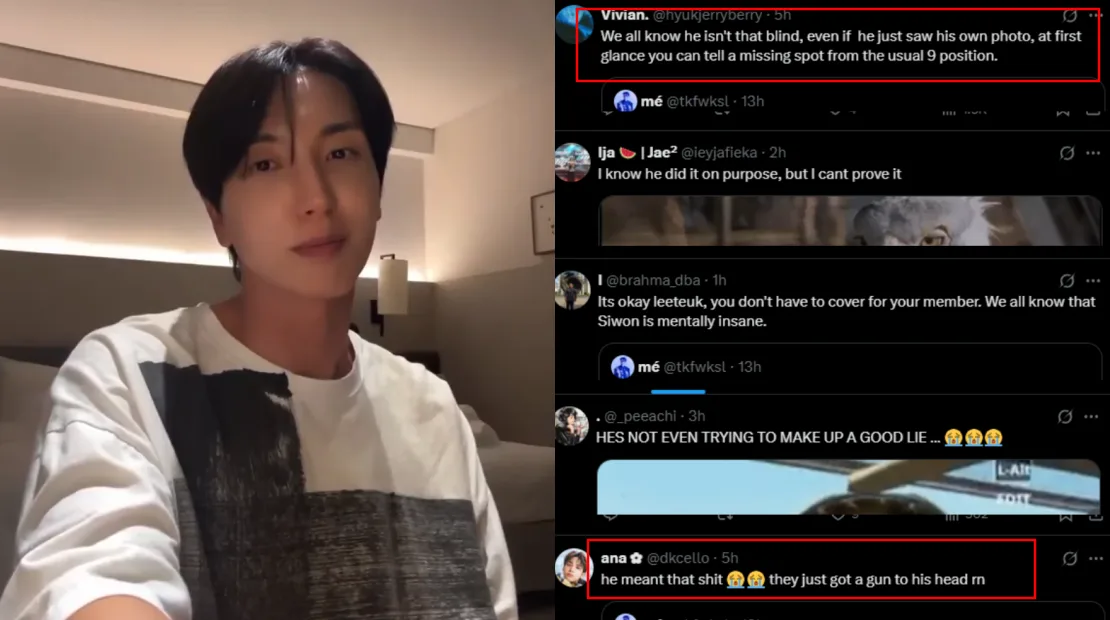1110x620 pixels.
Task: Open more options on brahma_dba's tweet
Action: (1093, 280)
